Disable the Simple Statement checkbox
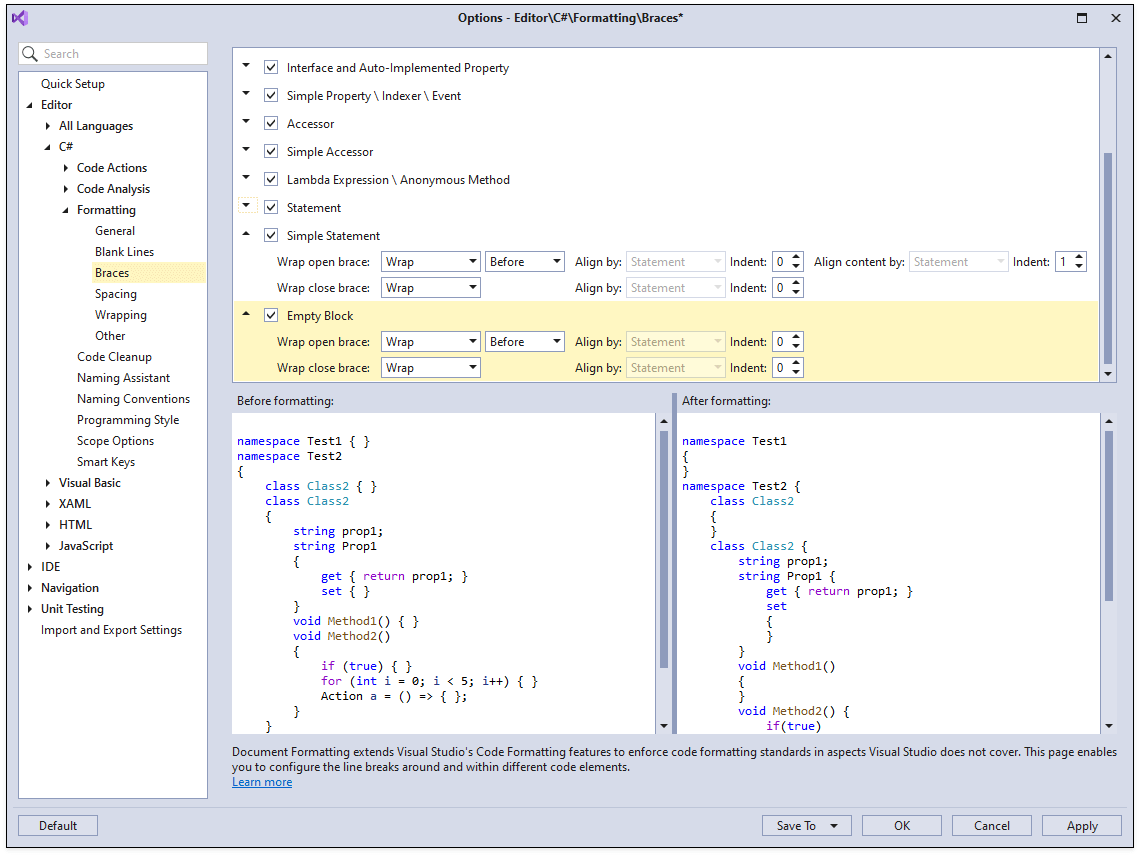This screenshot has width=1140, height=856. pos(271,236)
